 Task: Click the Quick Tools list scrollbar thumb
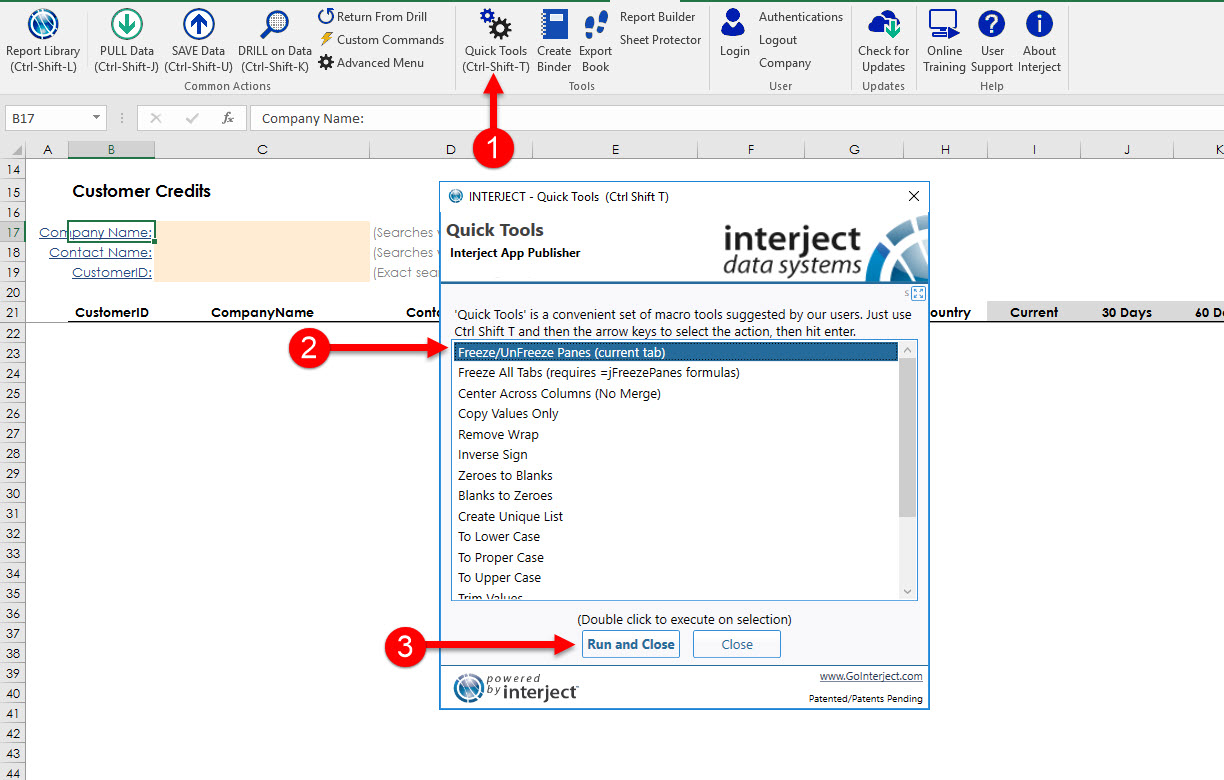pyautogui.click(x=908, y=437)
